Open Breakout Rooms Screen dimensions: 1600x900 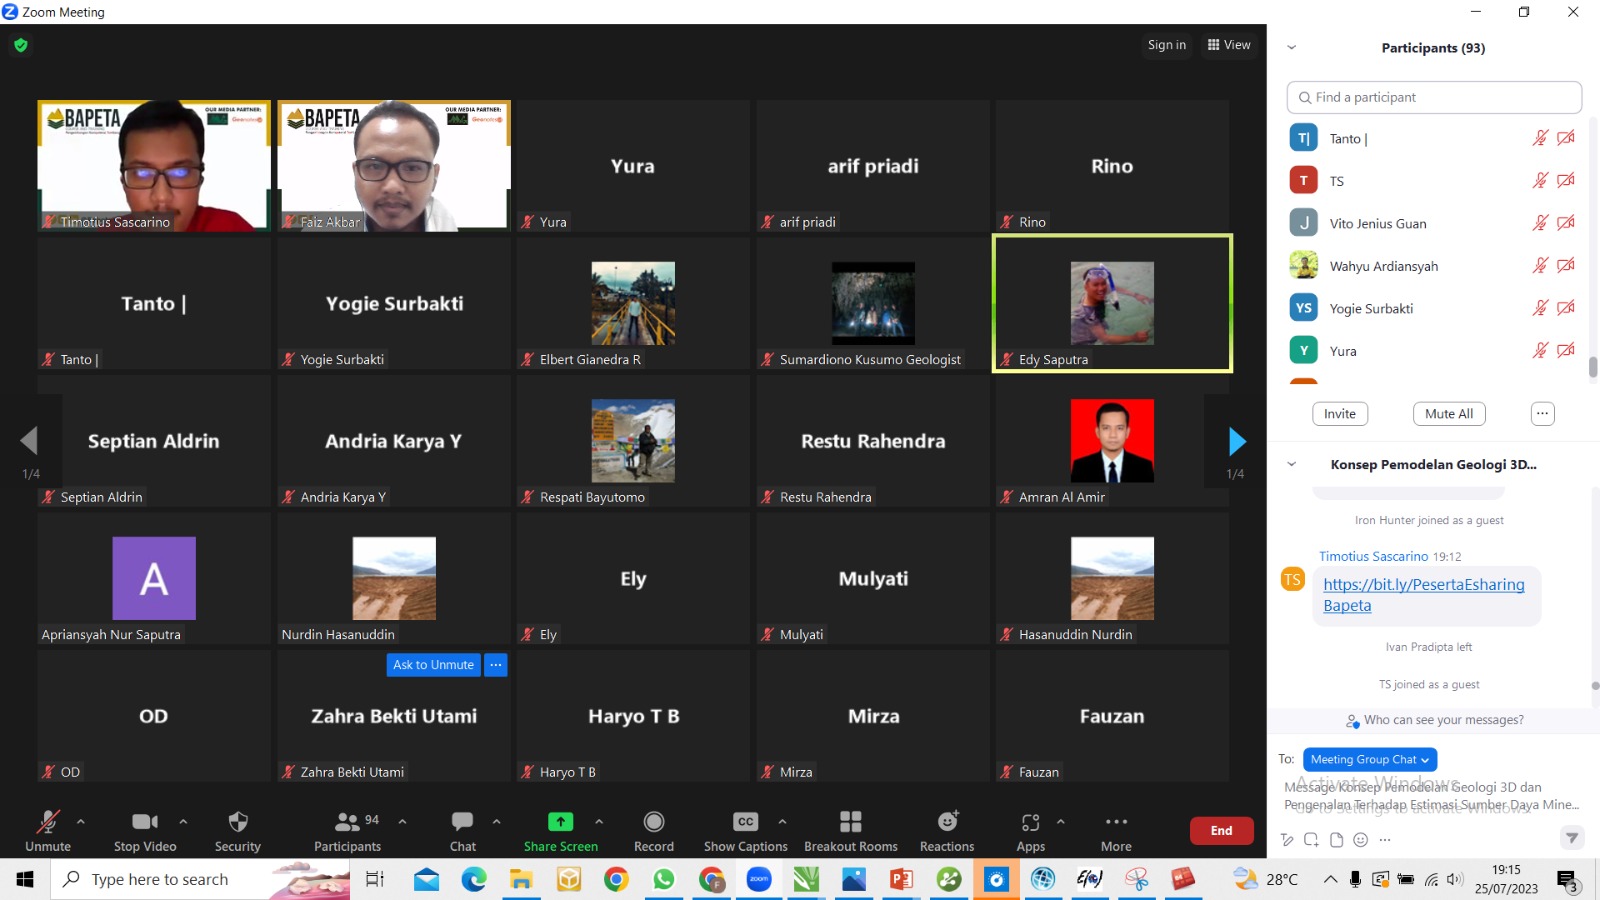850,822
